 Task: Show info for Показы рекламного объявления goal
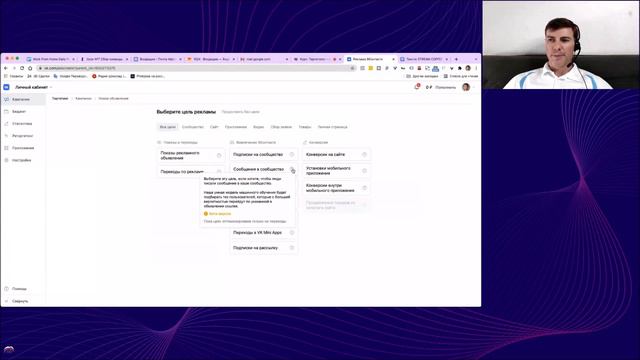pyautogui.click(x=219, y=156)
